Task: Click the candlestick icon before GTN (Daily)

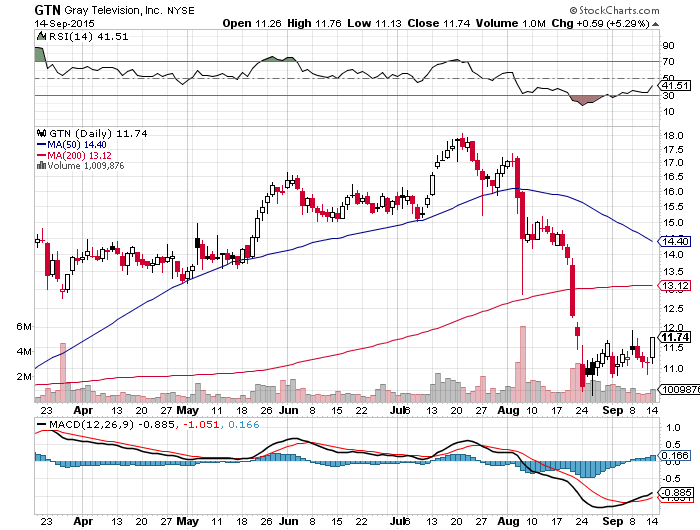Action: 42,133
